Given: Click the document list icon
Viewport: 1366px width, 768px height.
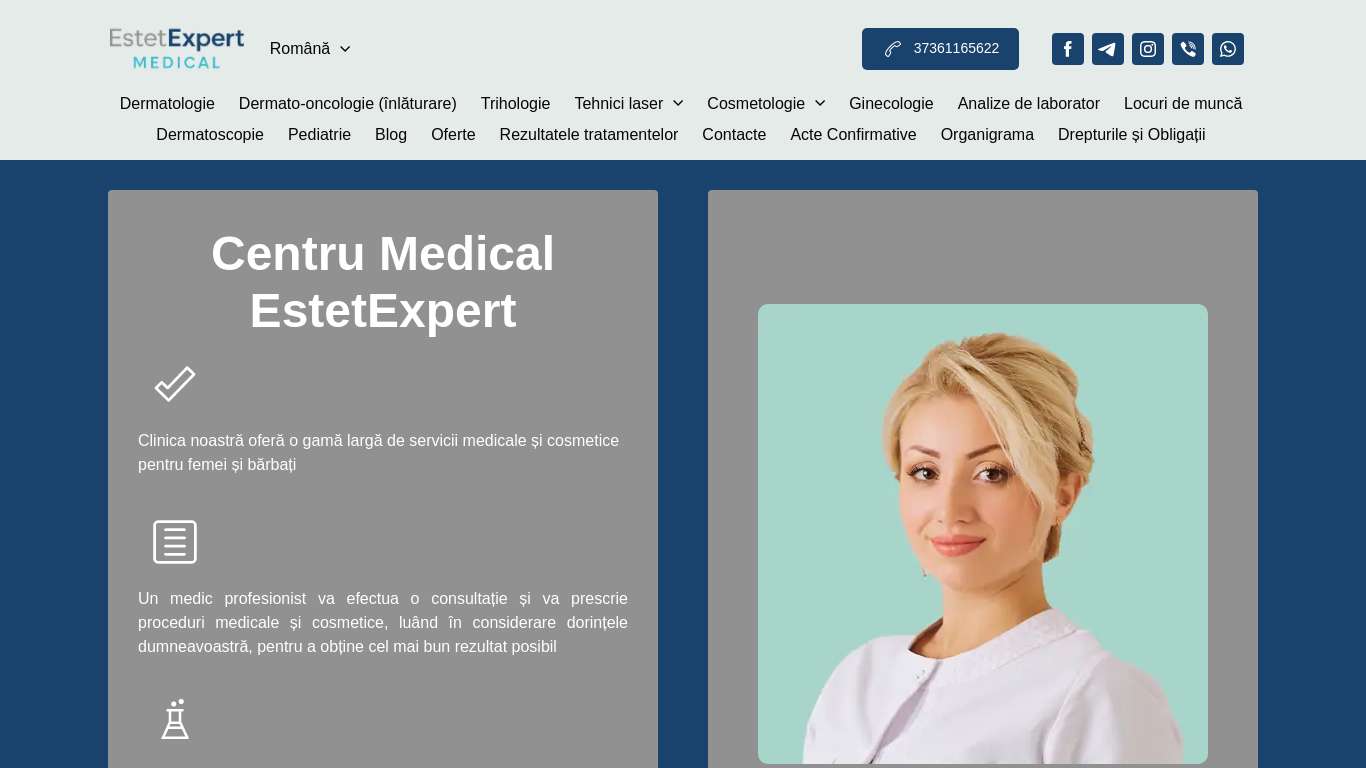Looking at the screenshot, I should pyautogui.click(x=175, y=542).
